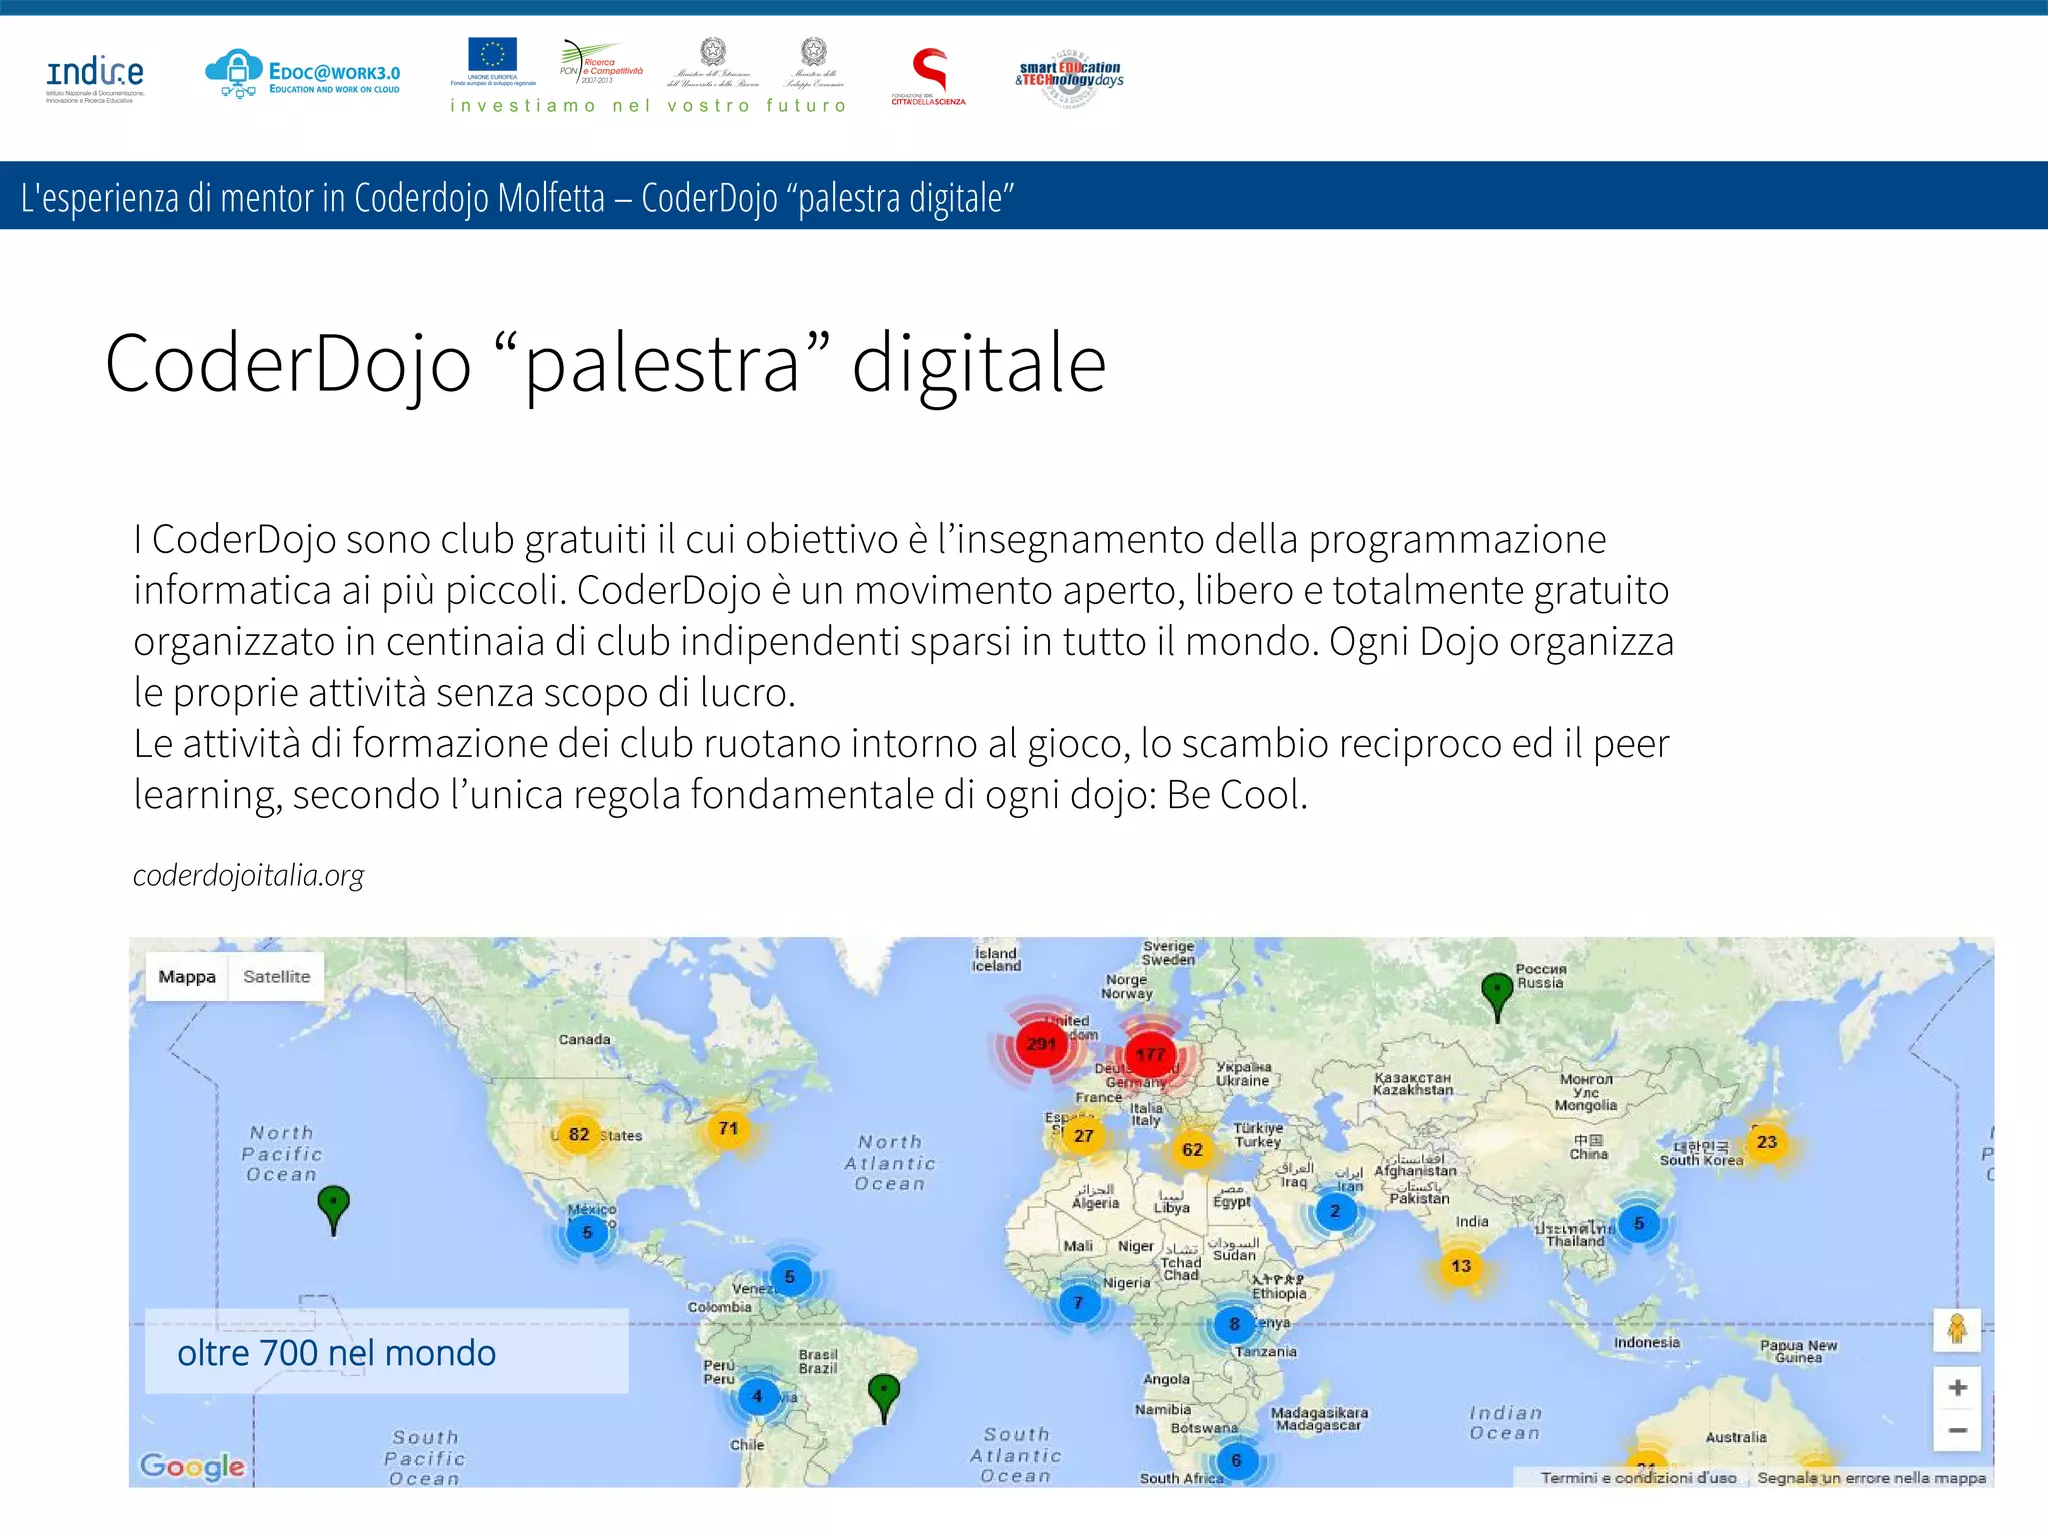Click the 'Australia' map label

click(1736, 1438)
